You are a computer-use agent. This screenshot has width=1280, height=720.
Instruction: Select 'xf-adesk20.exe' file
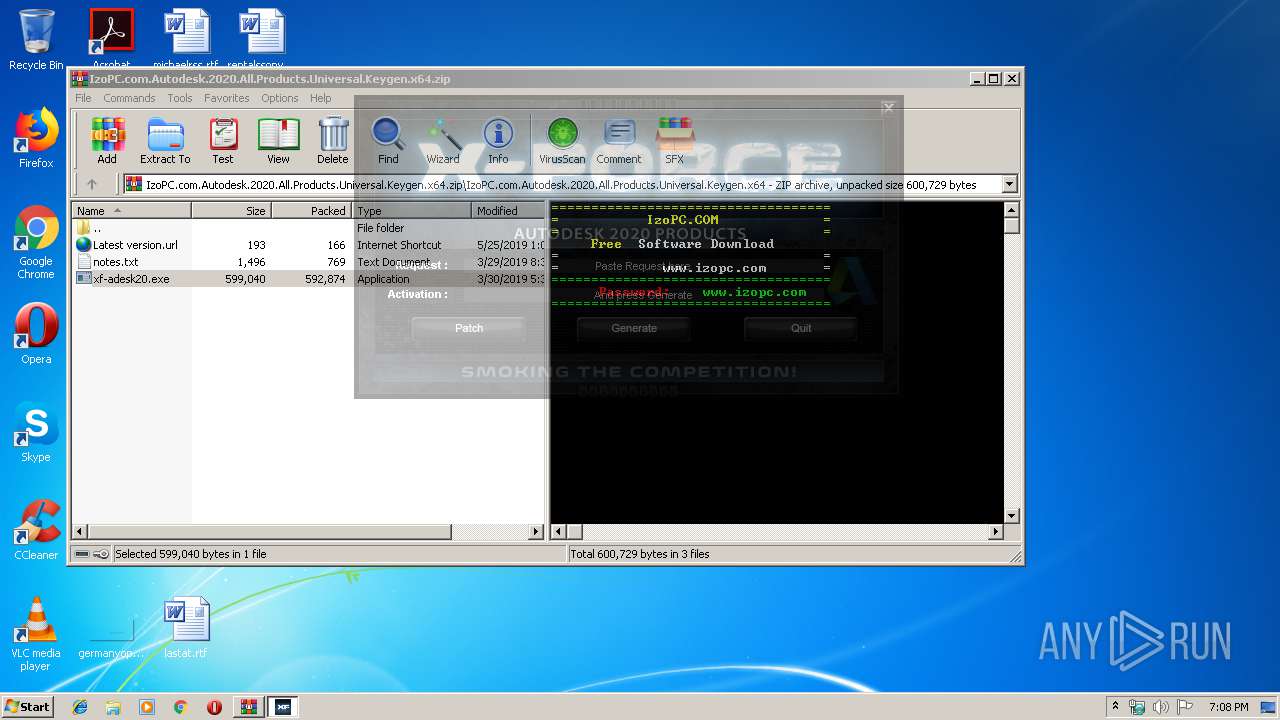coord(310,279)
